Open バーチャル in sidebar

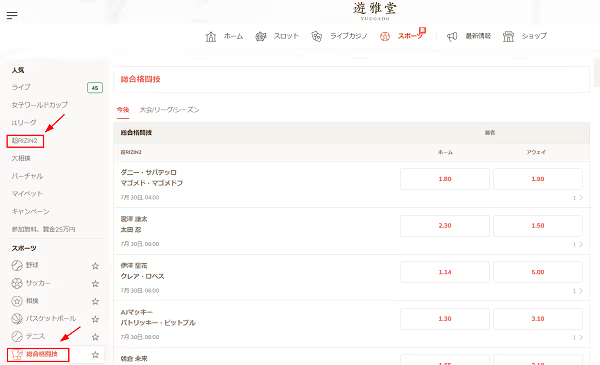click(27, 176)
